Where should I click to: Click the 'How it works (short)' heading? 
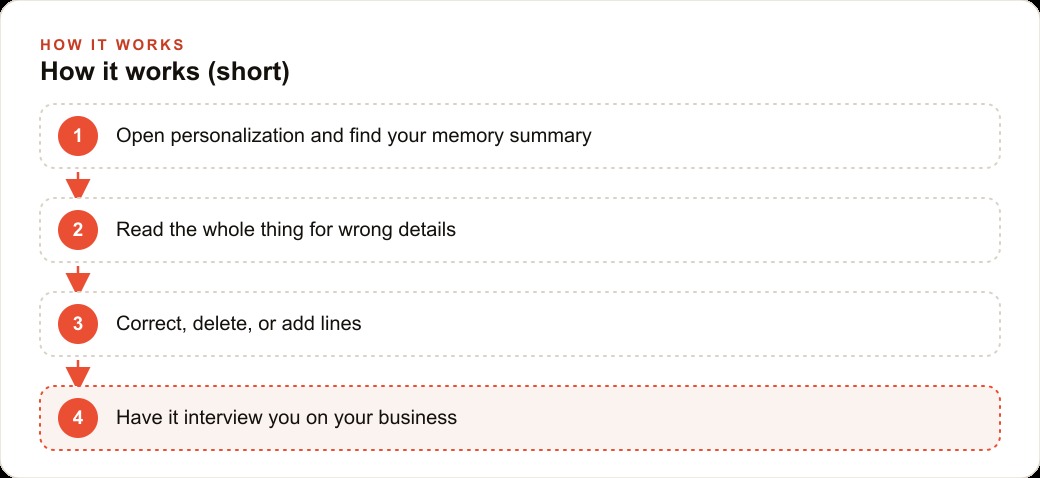[165, 72]
